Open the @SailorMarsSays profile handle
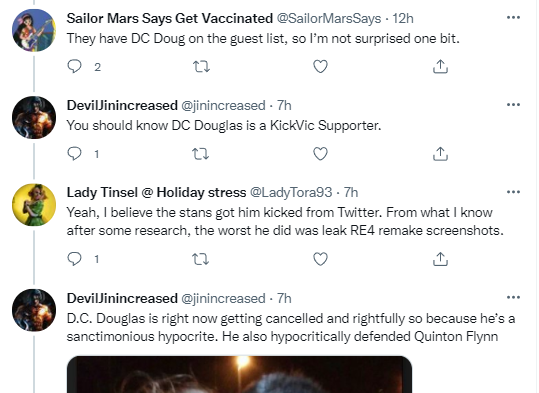539x393 pixels. click(329, 18)
